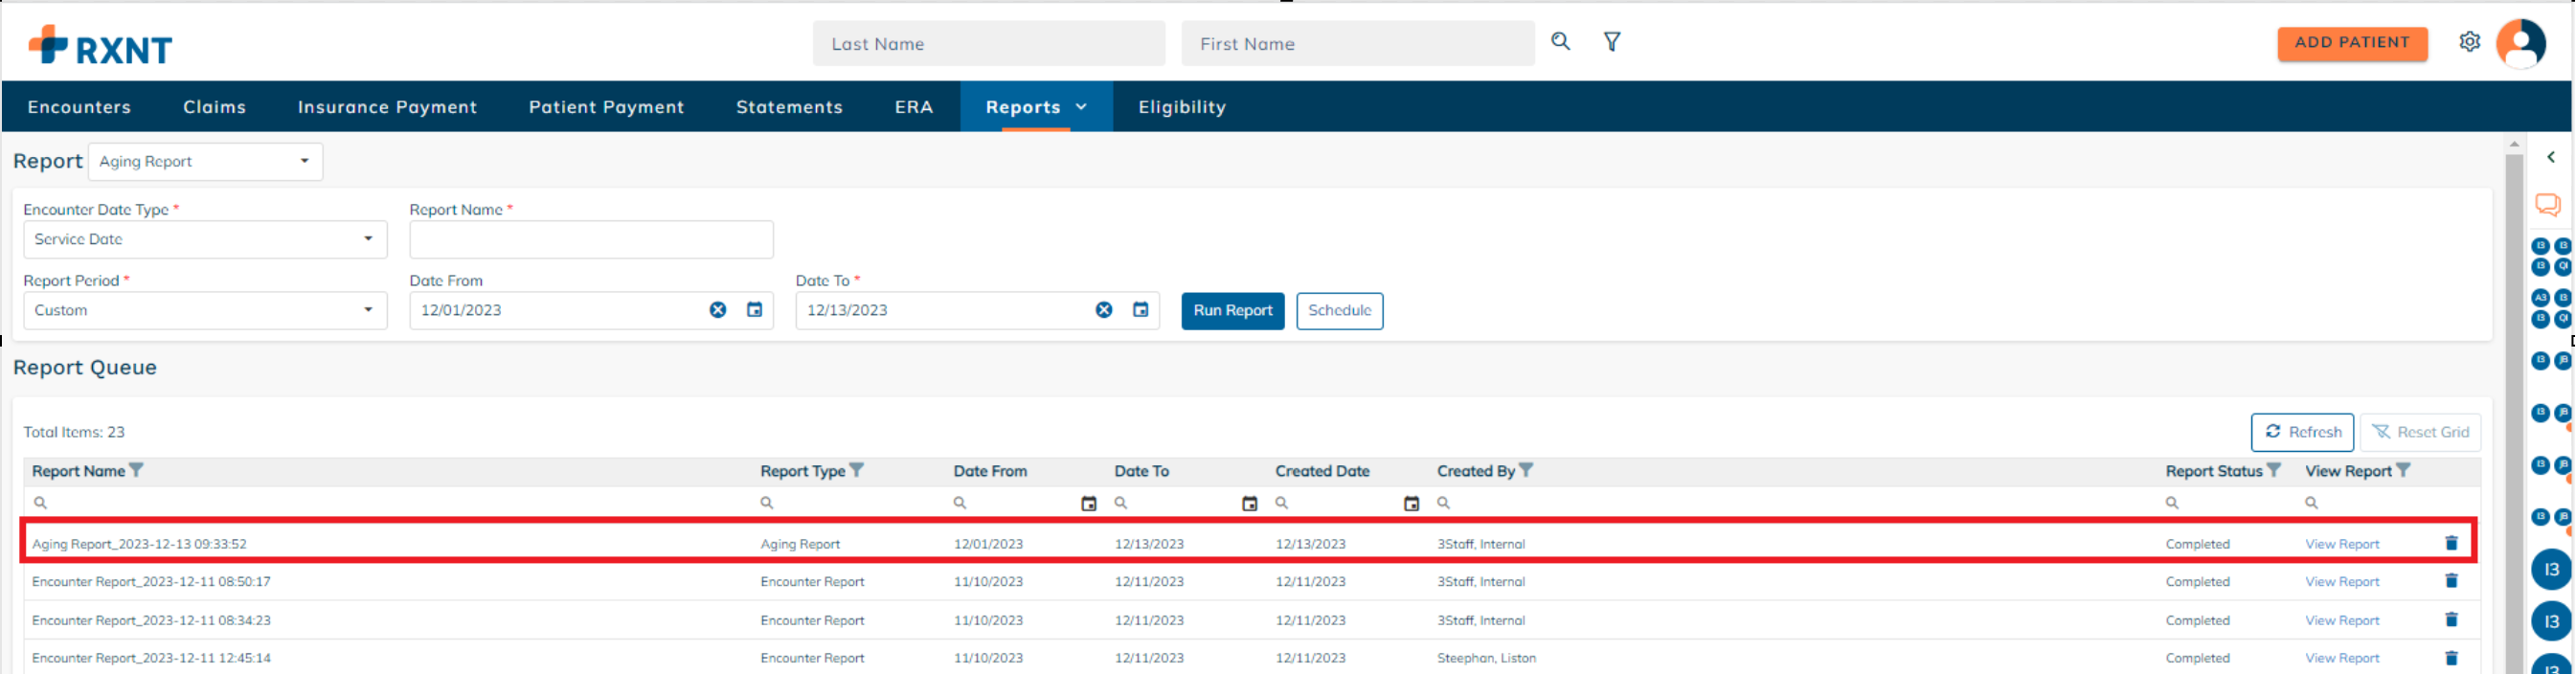Screen dimensions: 2576x674
Task: Filter the Report Type column
Action: click(857, 470)
